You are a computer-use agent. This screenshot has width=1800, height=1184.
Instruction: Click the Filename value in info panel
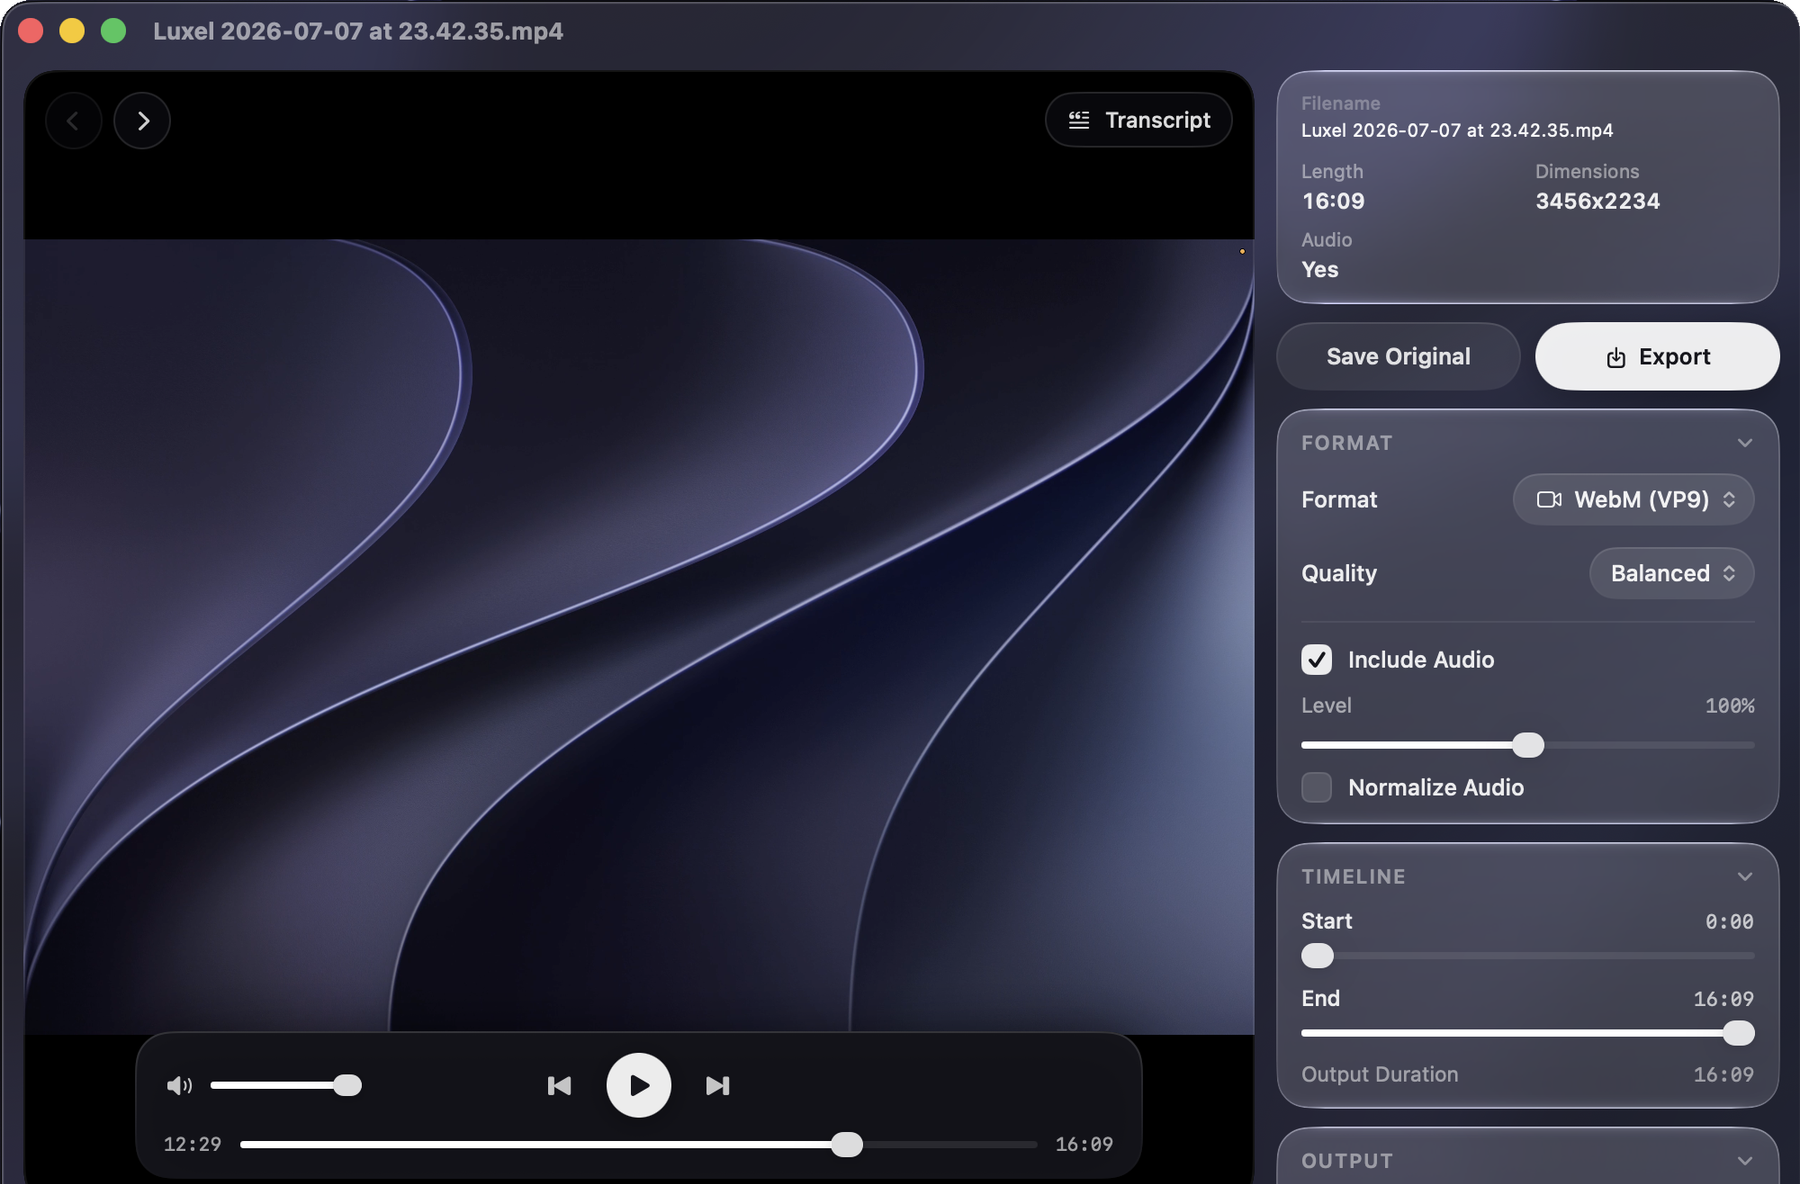pos(1457,130)
